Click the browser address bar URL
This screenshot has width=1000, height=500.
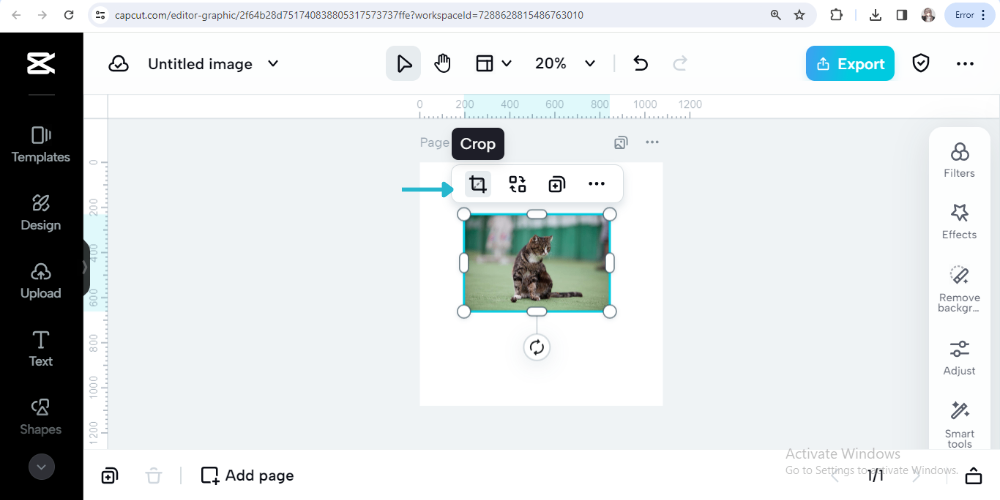(349, 15)
